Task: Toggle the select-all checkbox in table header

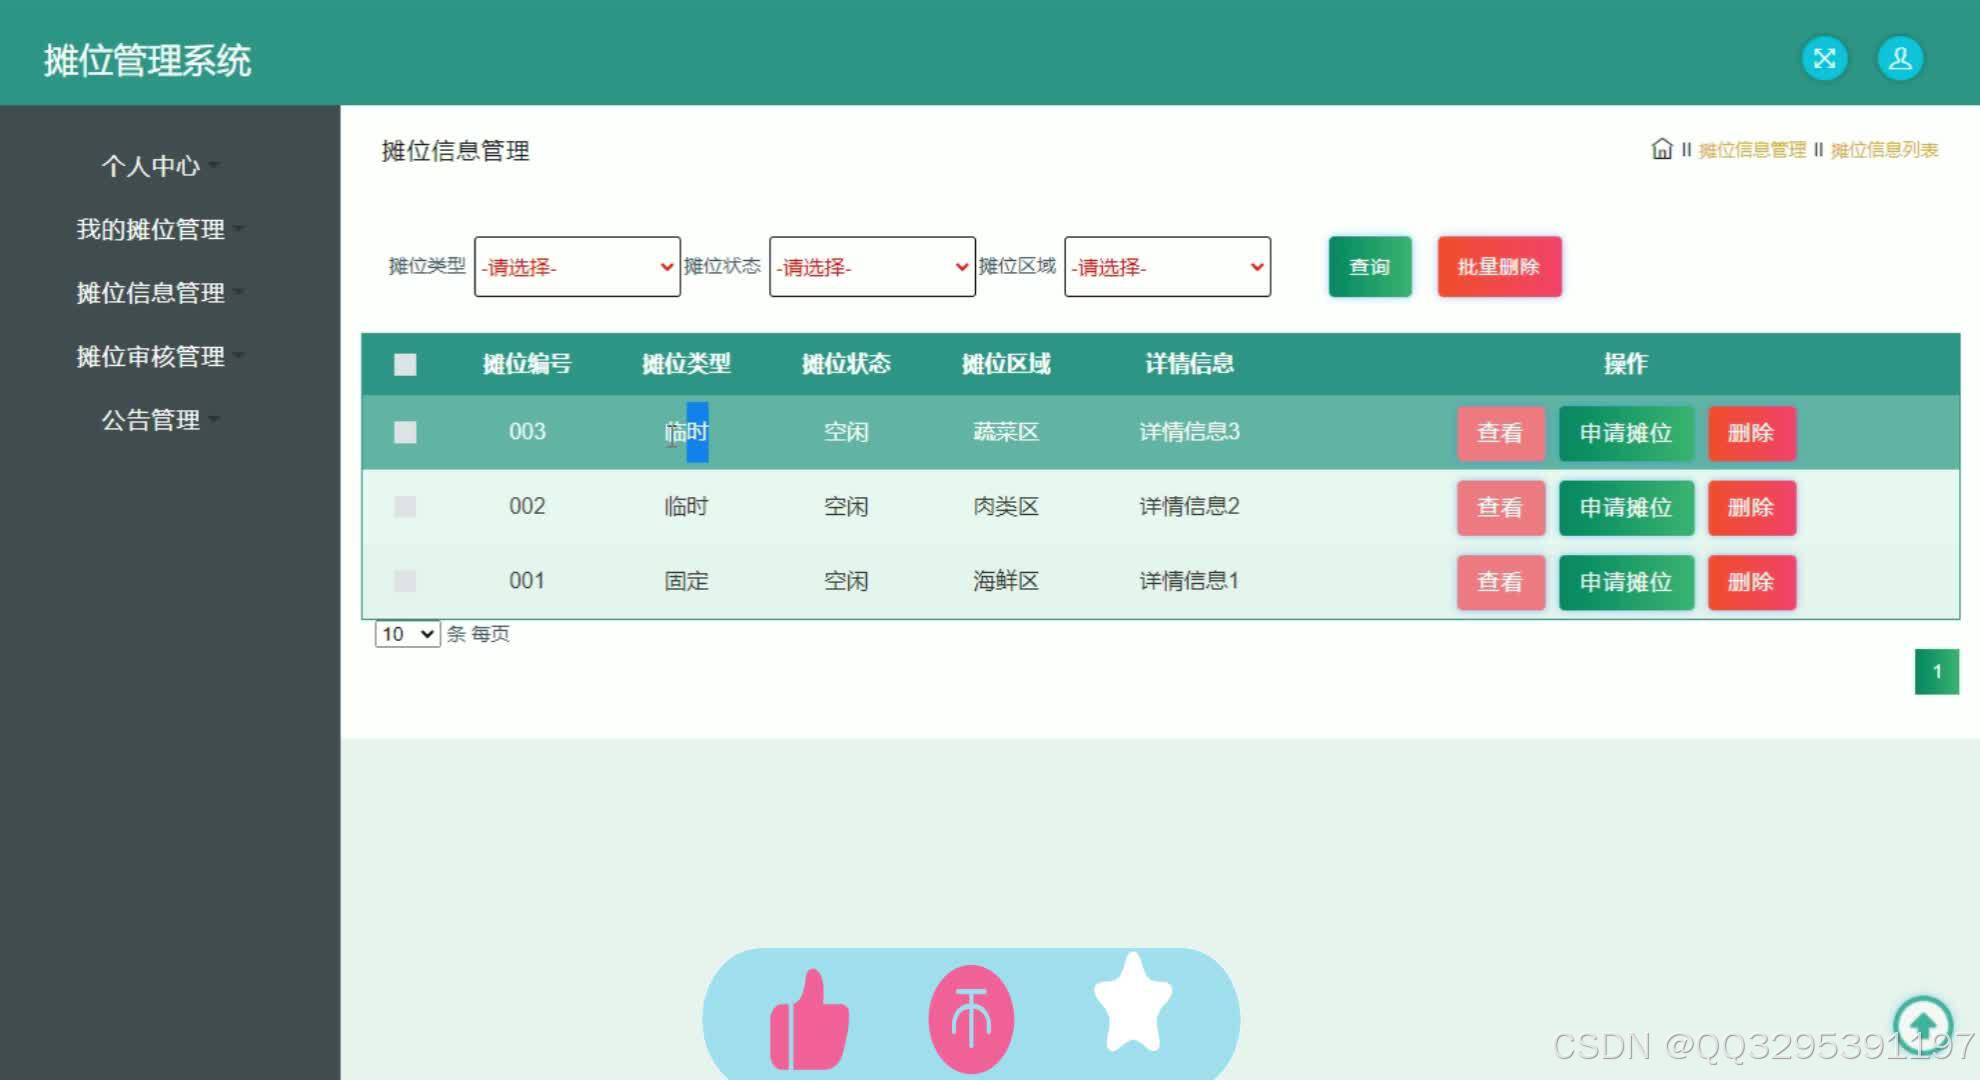Action: (405, 364)
